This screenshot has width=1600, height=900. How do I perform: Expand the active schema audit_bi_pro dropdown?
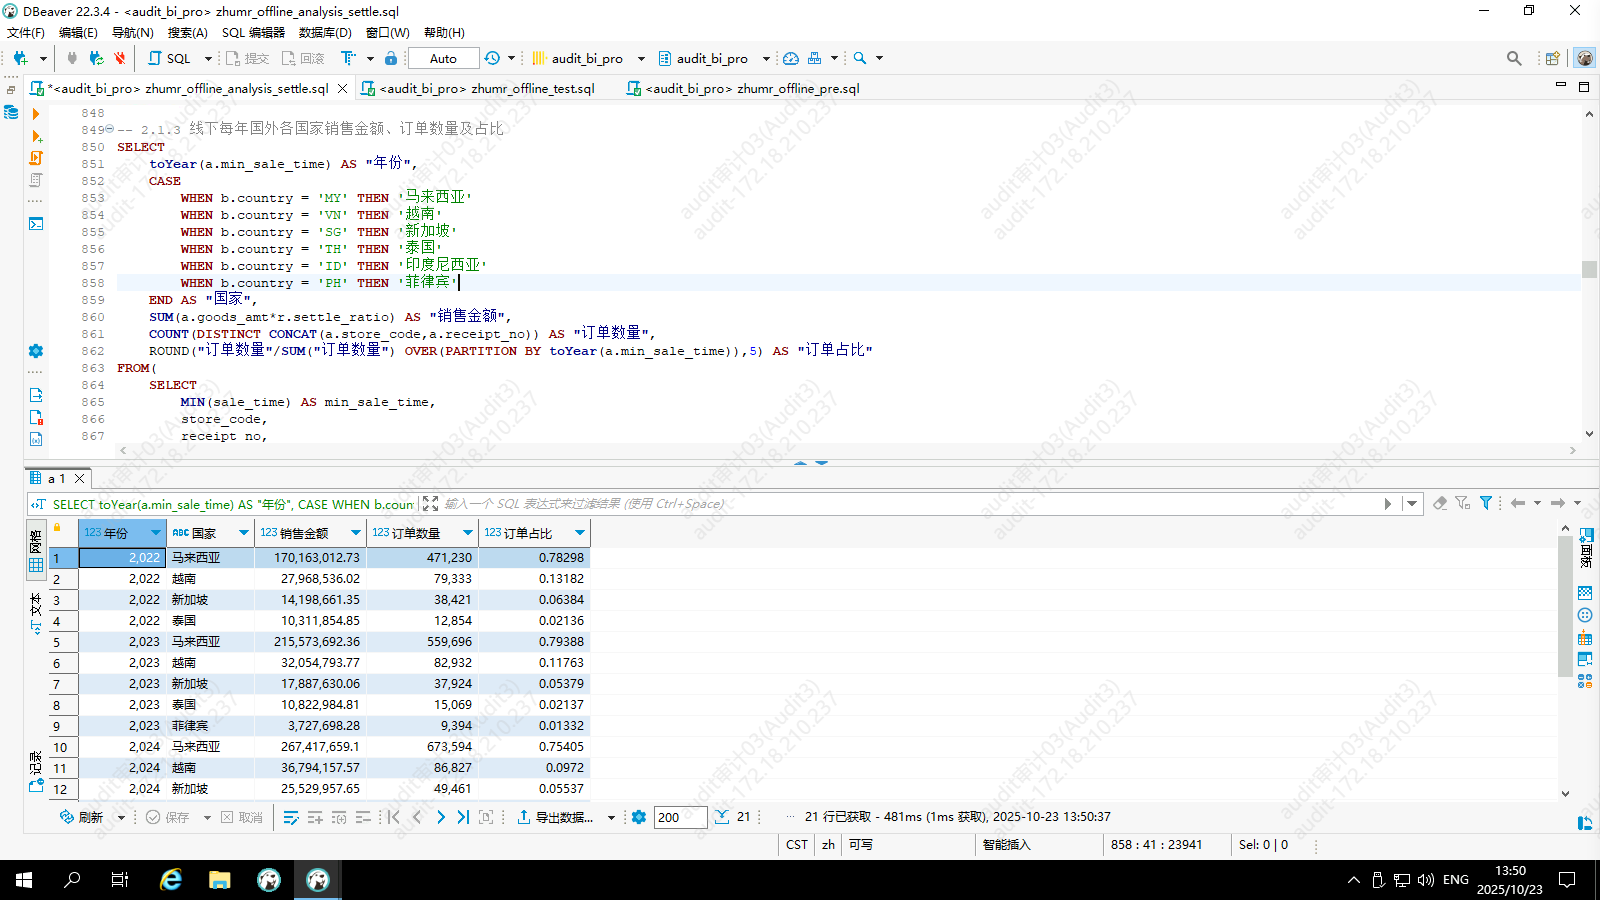(x=766, y=58)
